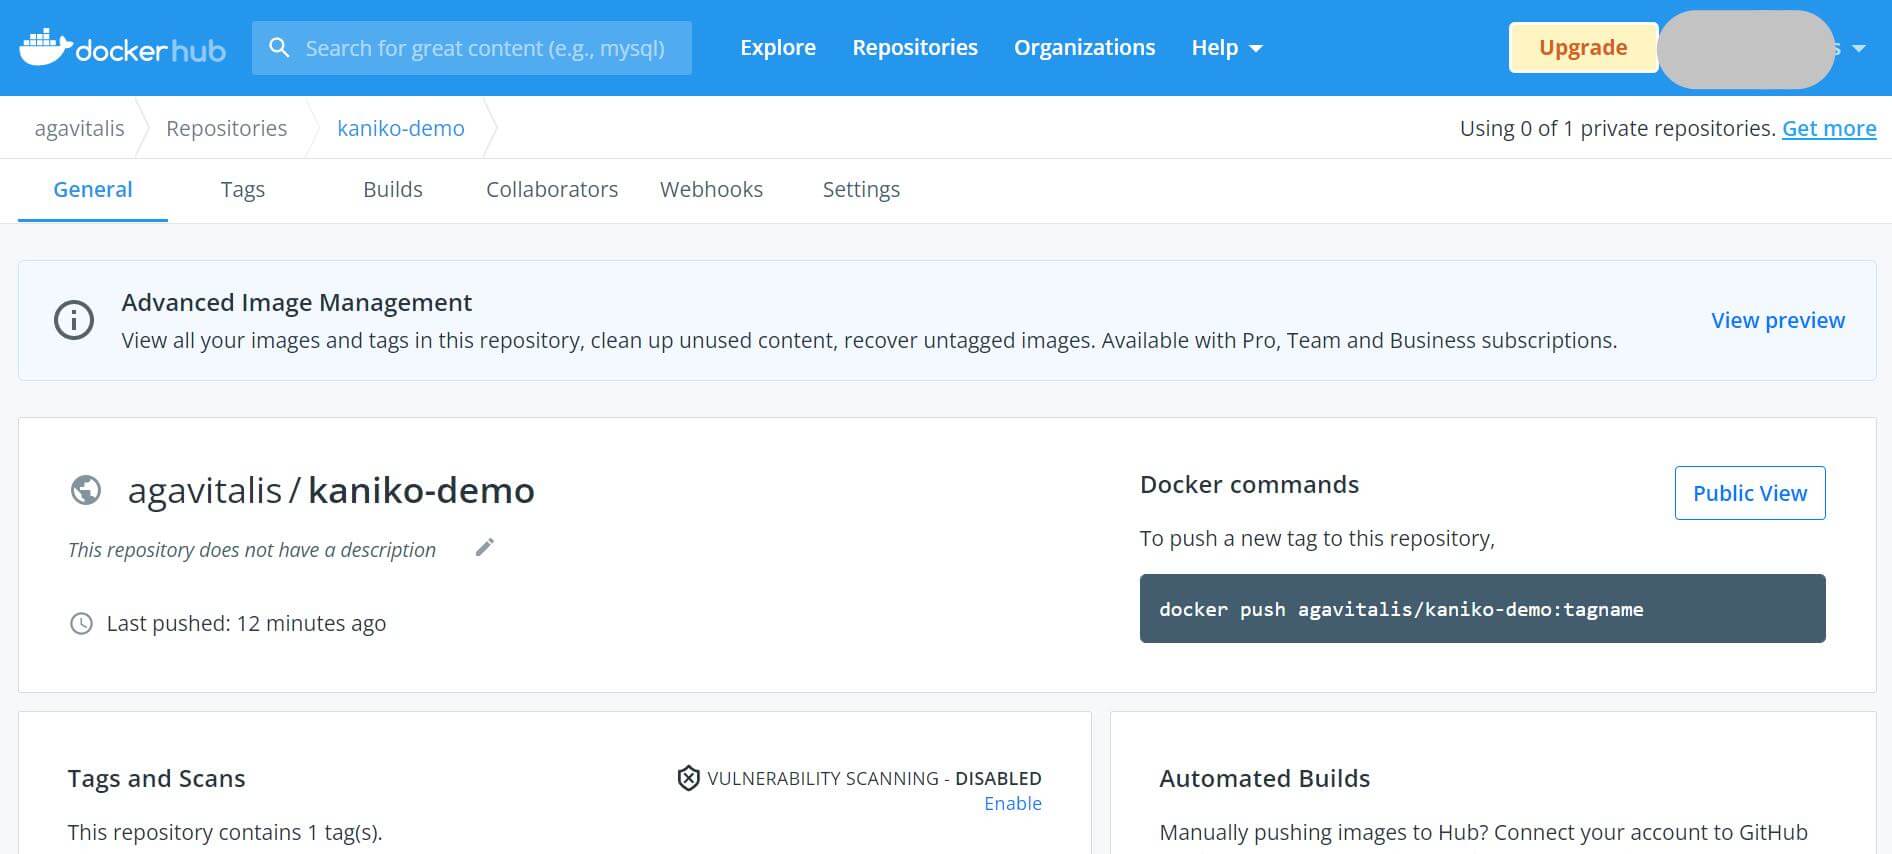The image size is (1892, 854).
Task: Switch to the Builds tab
Action: [x=393, y=190]
